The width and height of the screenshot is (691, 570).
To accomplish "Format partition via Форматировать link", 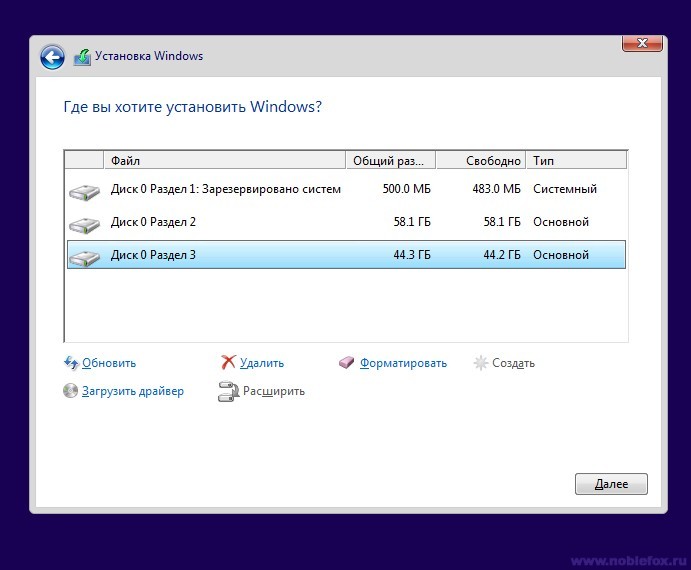I will (x=403, y=363).
